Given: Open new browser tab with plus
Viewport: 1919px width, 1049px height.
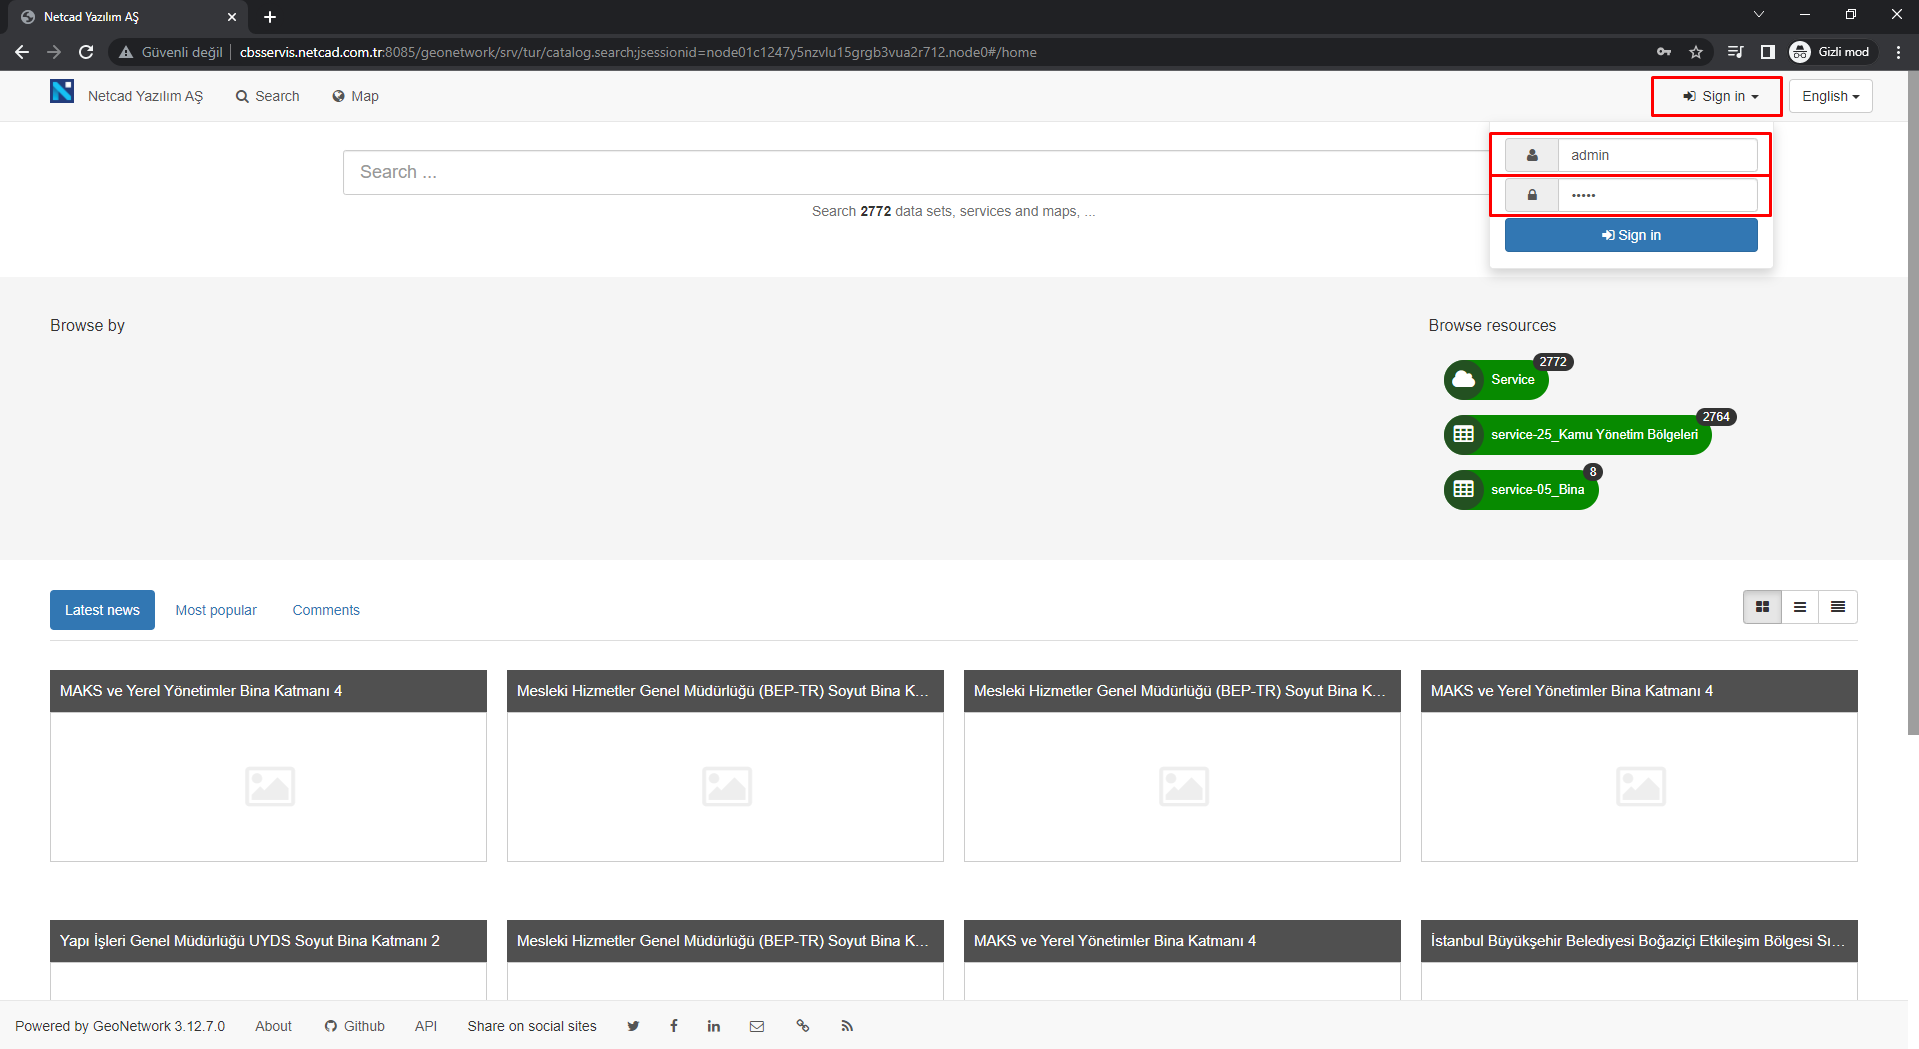Looking at the screenshot, I should coord(270,17).
